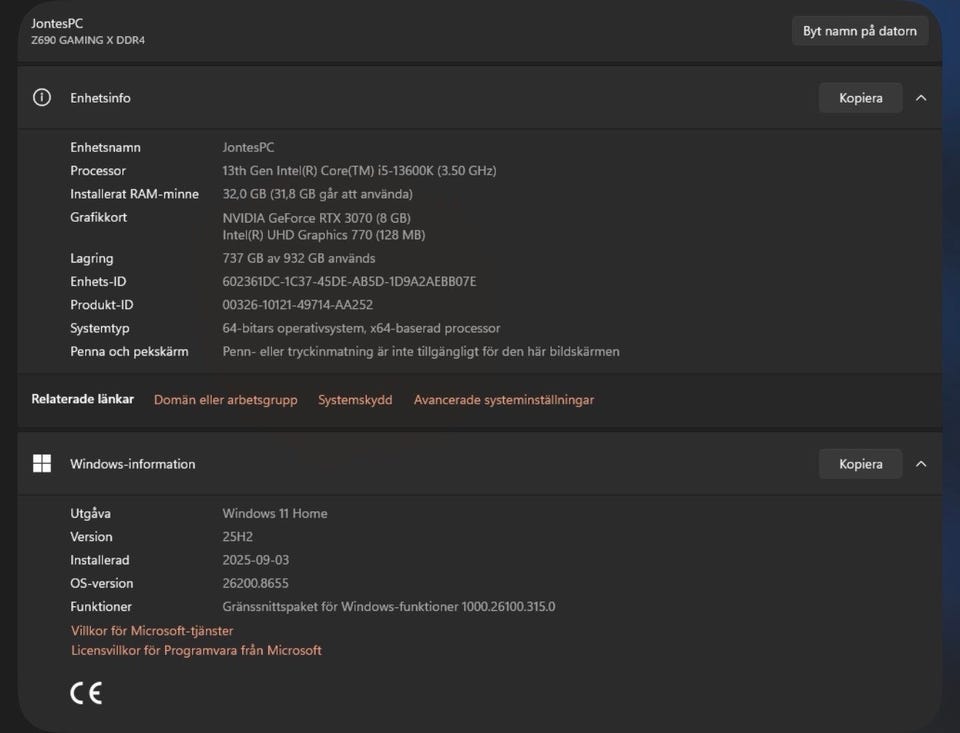
Task: Collapse the Windows-information section chevron
Action: 921,464
